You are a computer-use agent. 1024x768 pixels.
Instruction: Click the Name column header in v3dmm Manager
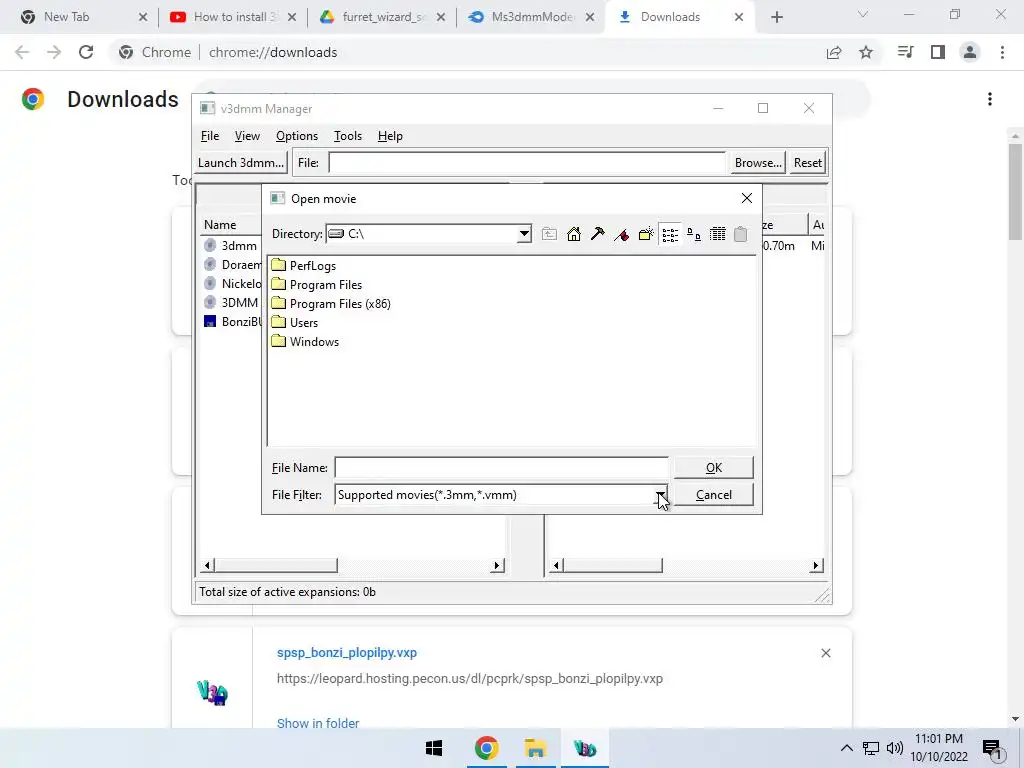[x=230, y=225]
